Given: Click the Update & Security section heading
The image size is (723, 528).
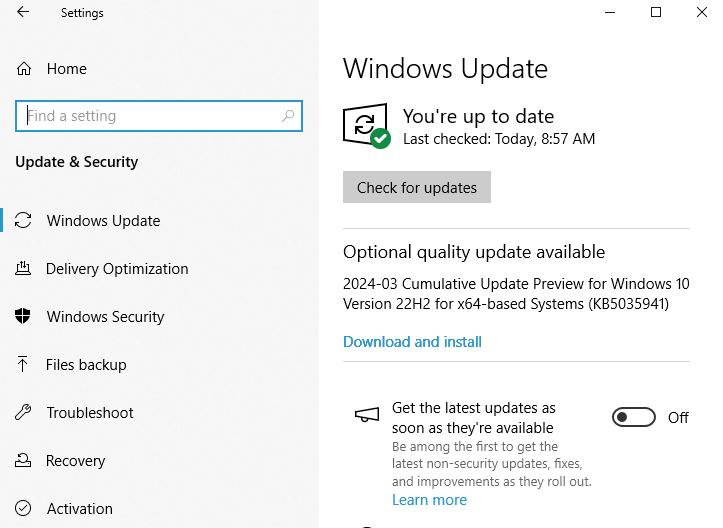Looking at the screenshot, I should click(77, 162).
